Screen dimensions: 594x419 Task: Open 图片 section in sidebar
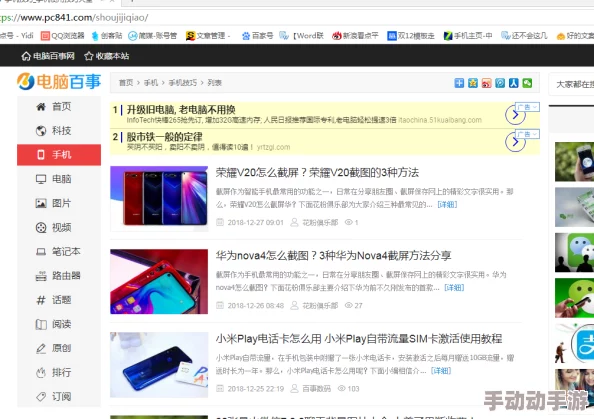tap(59, 203)
